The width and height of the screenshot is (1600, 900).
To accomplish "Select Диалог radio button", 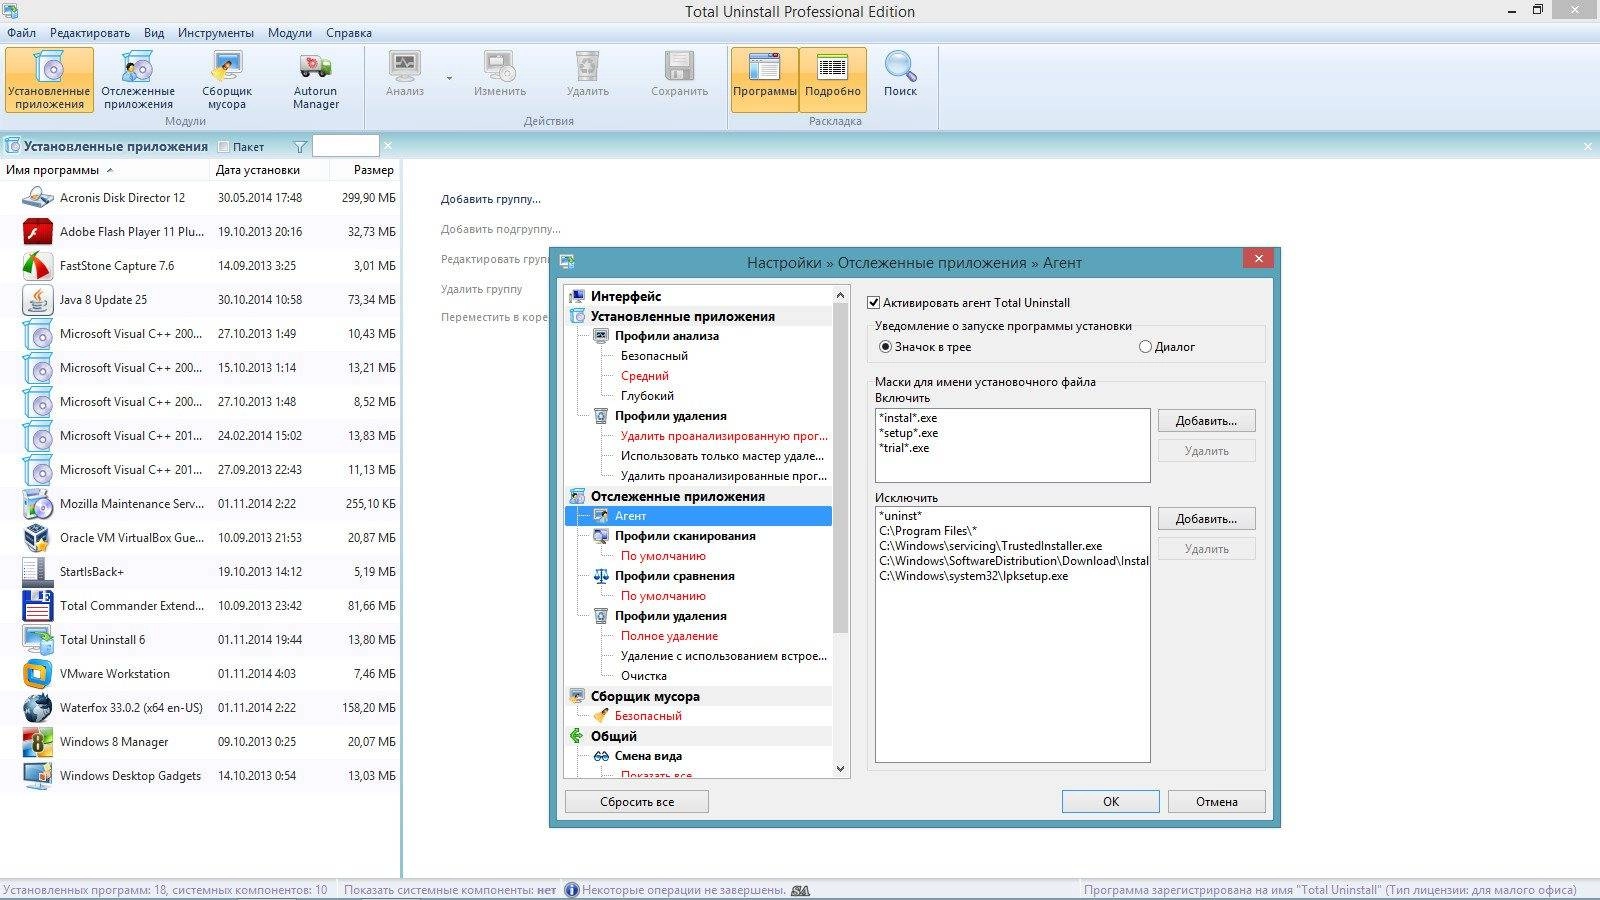I will click(1145, 347).
